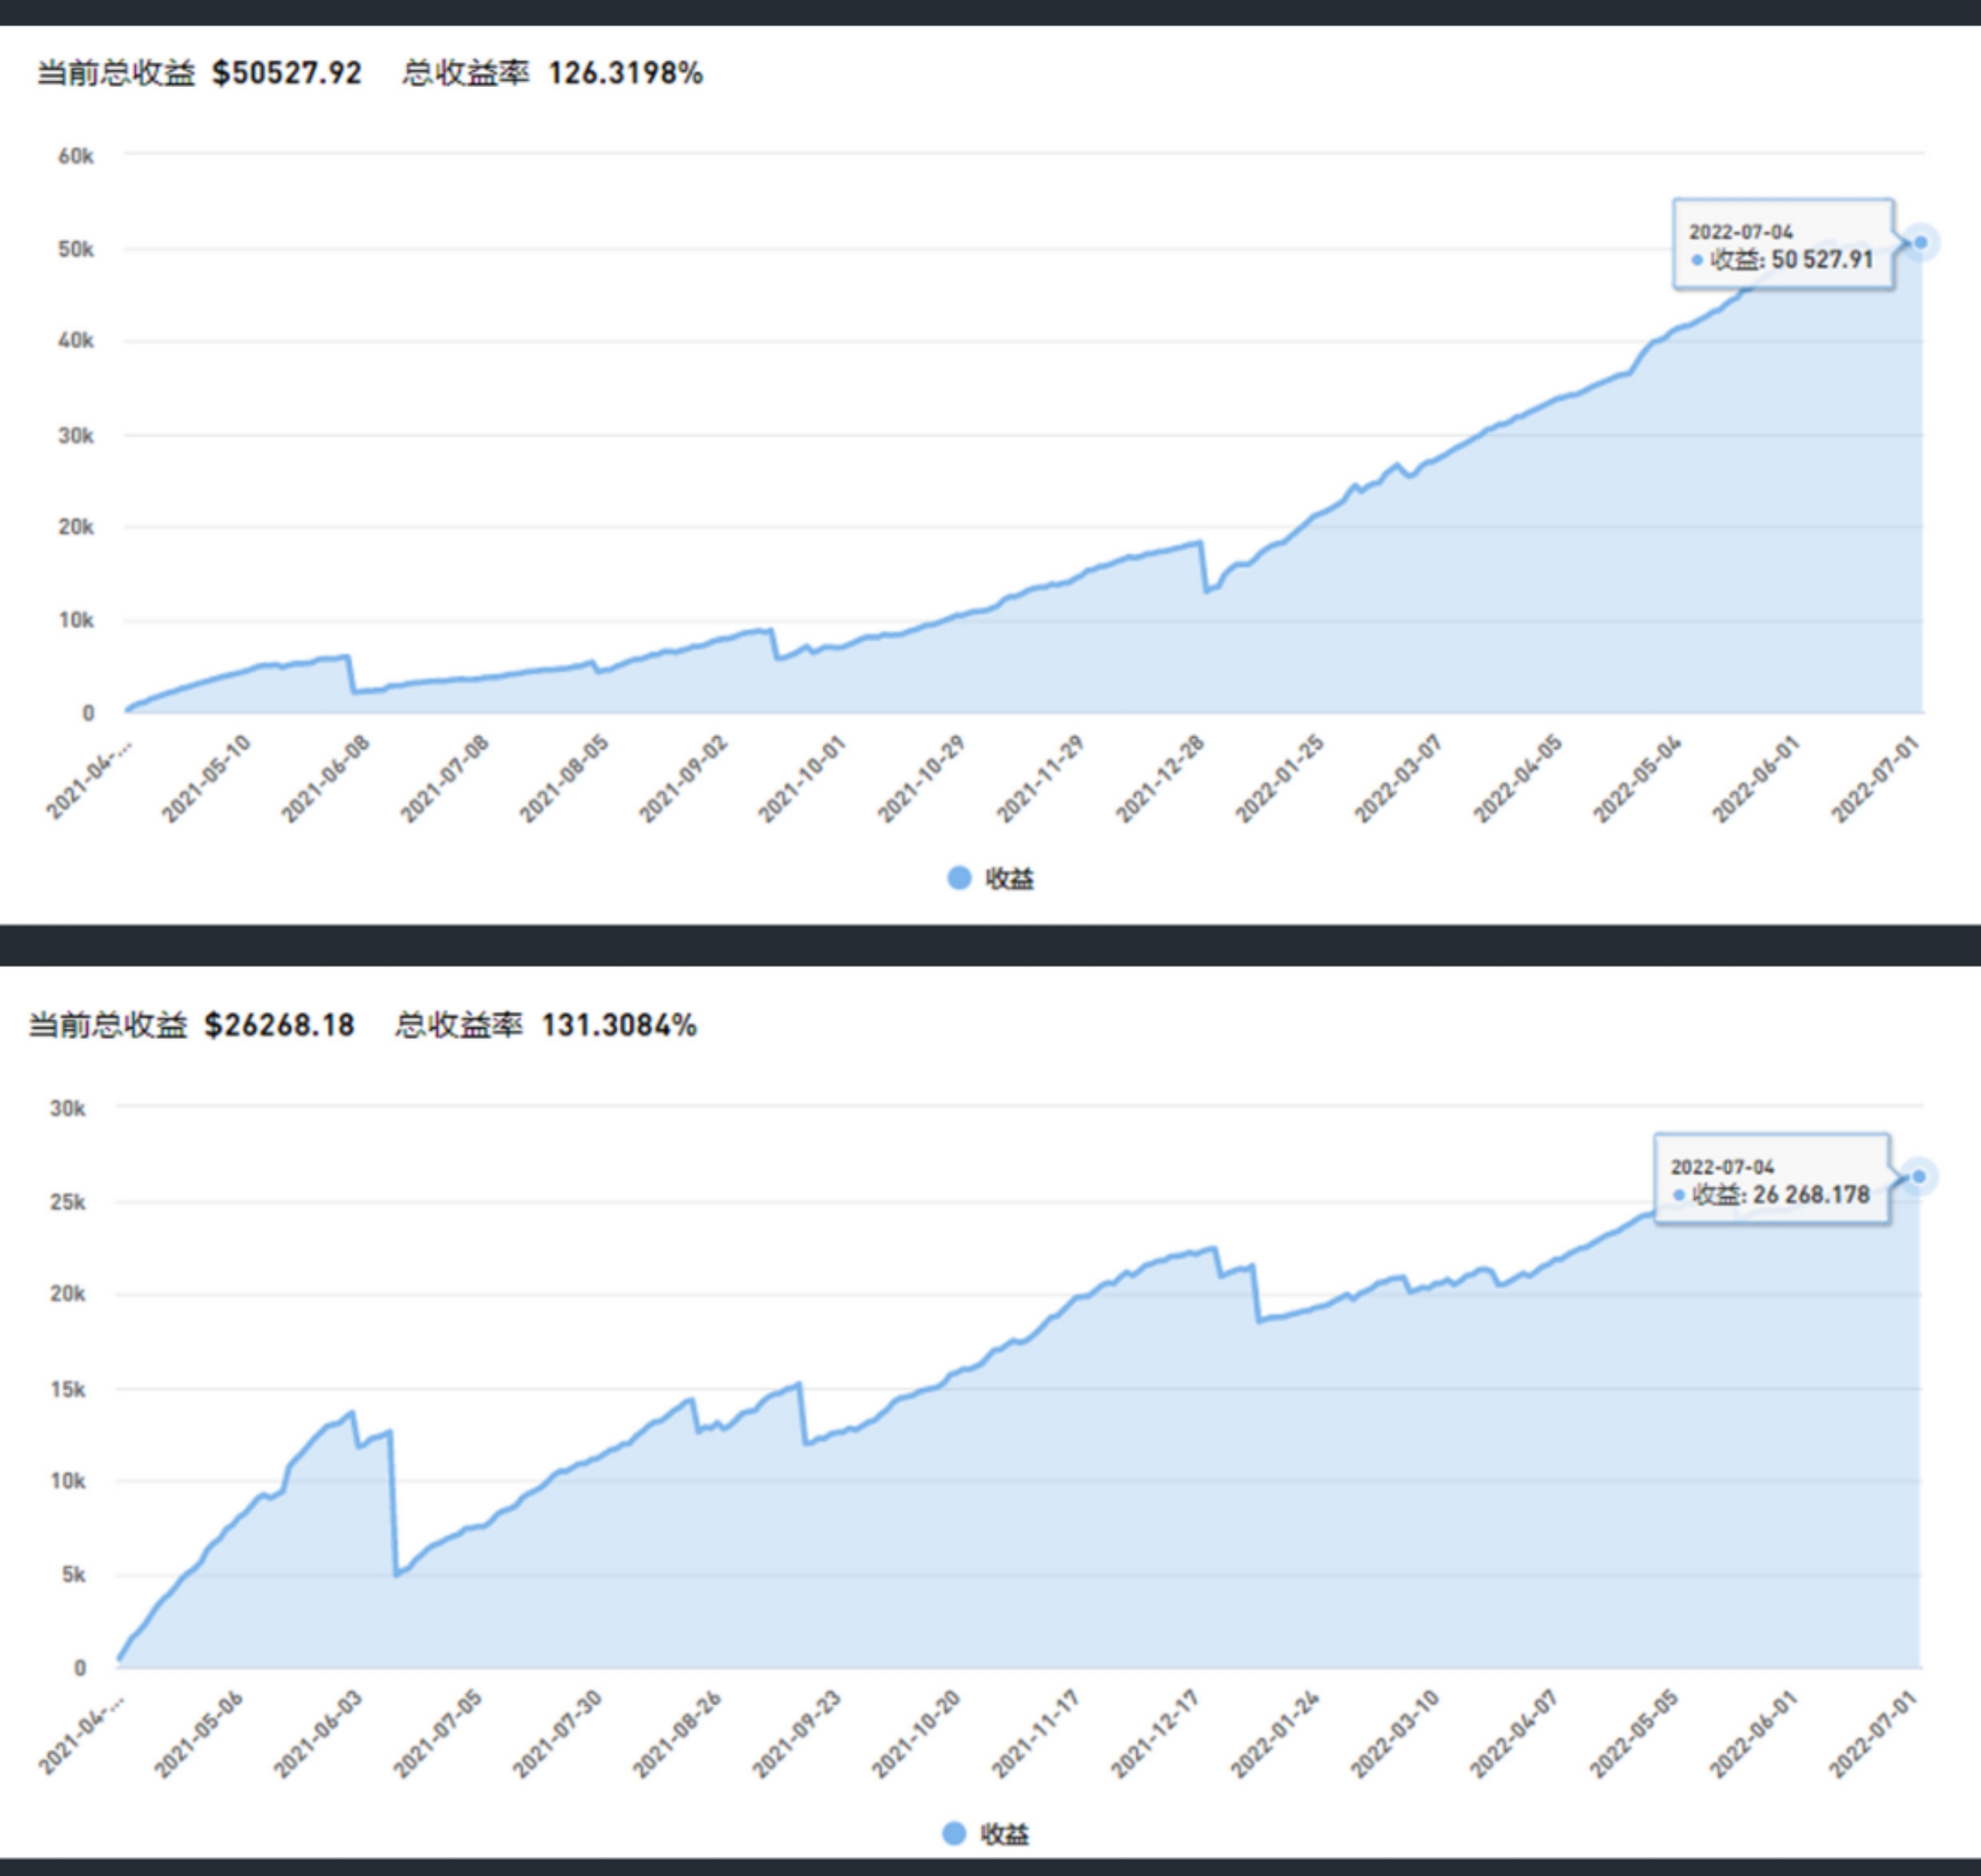Click the 收益 legend label under bottom chart
The width and height of the screenshot is (1981, 1876).
pos(1005,1833)
